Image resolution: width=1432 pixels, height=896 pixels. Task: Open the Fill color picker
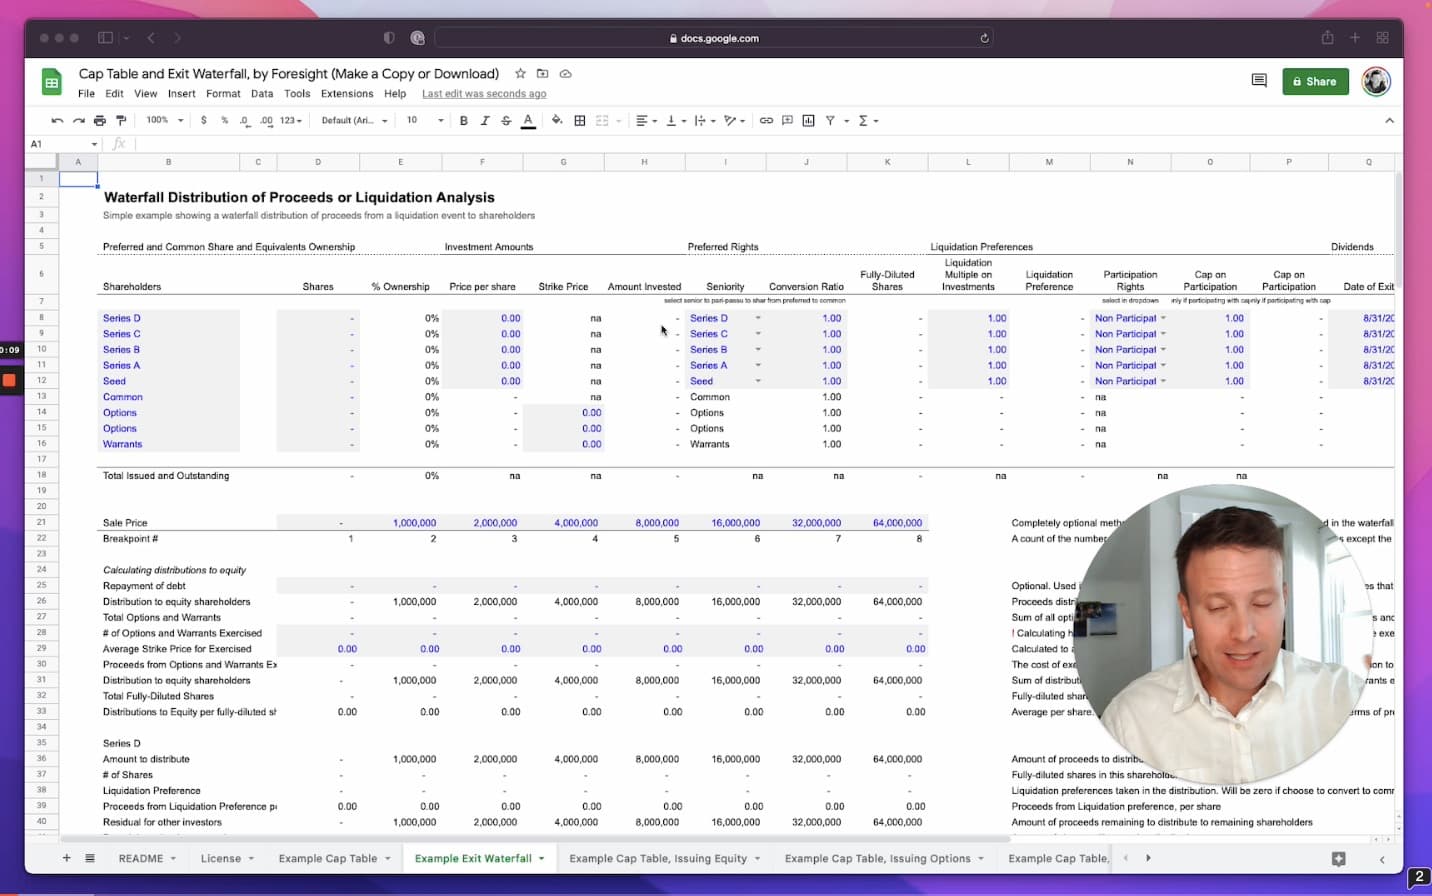tap(557, 120)
